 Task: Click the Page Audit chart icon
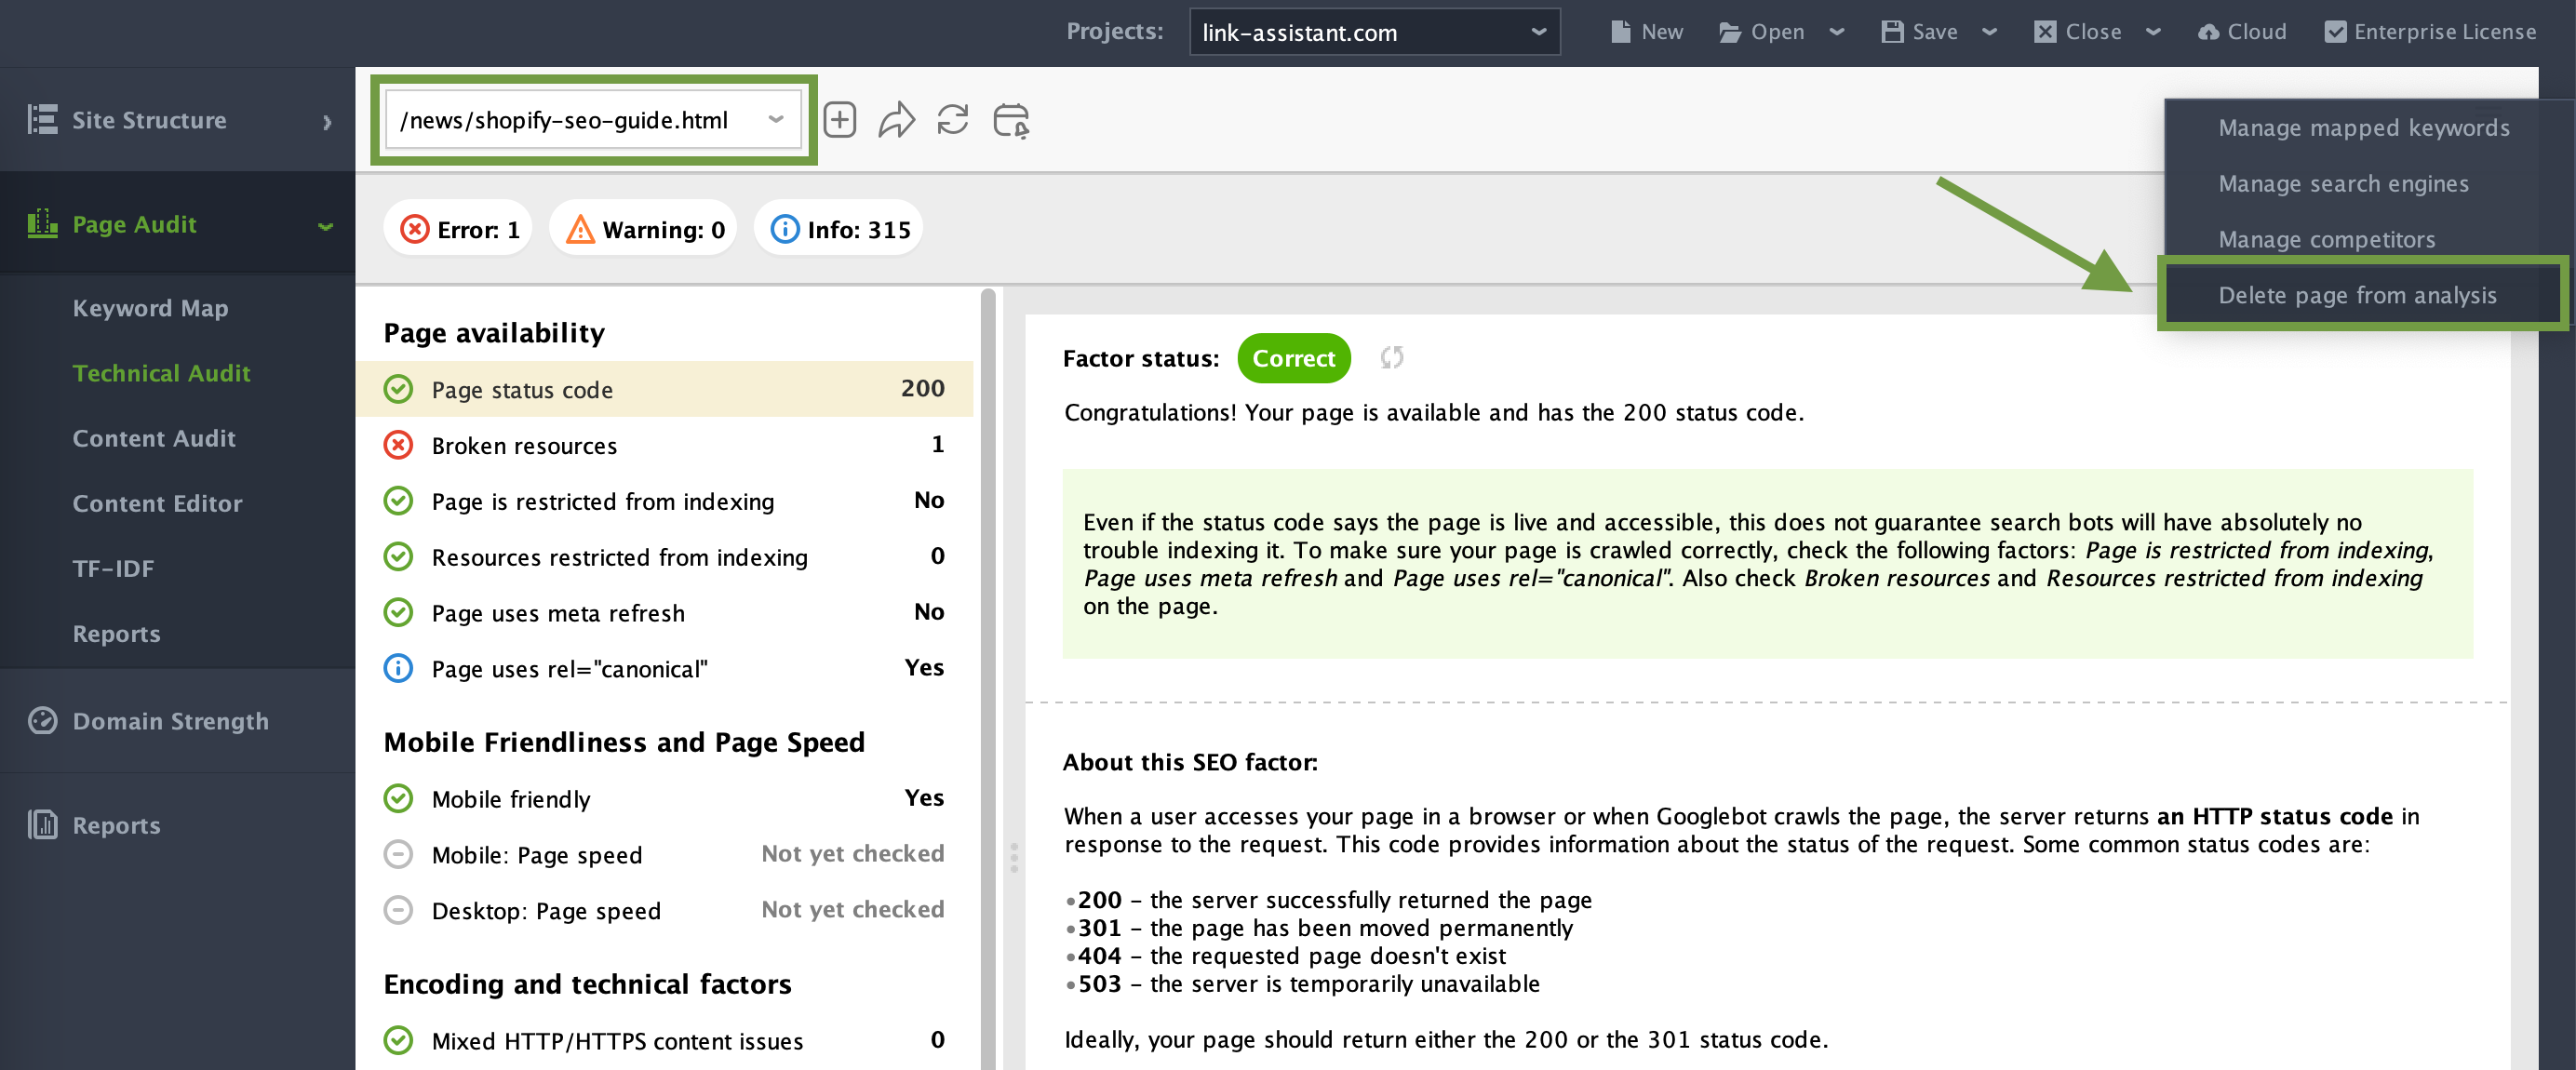point(42,224)
